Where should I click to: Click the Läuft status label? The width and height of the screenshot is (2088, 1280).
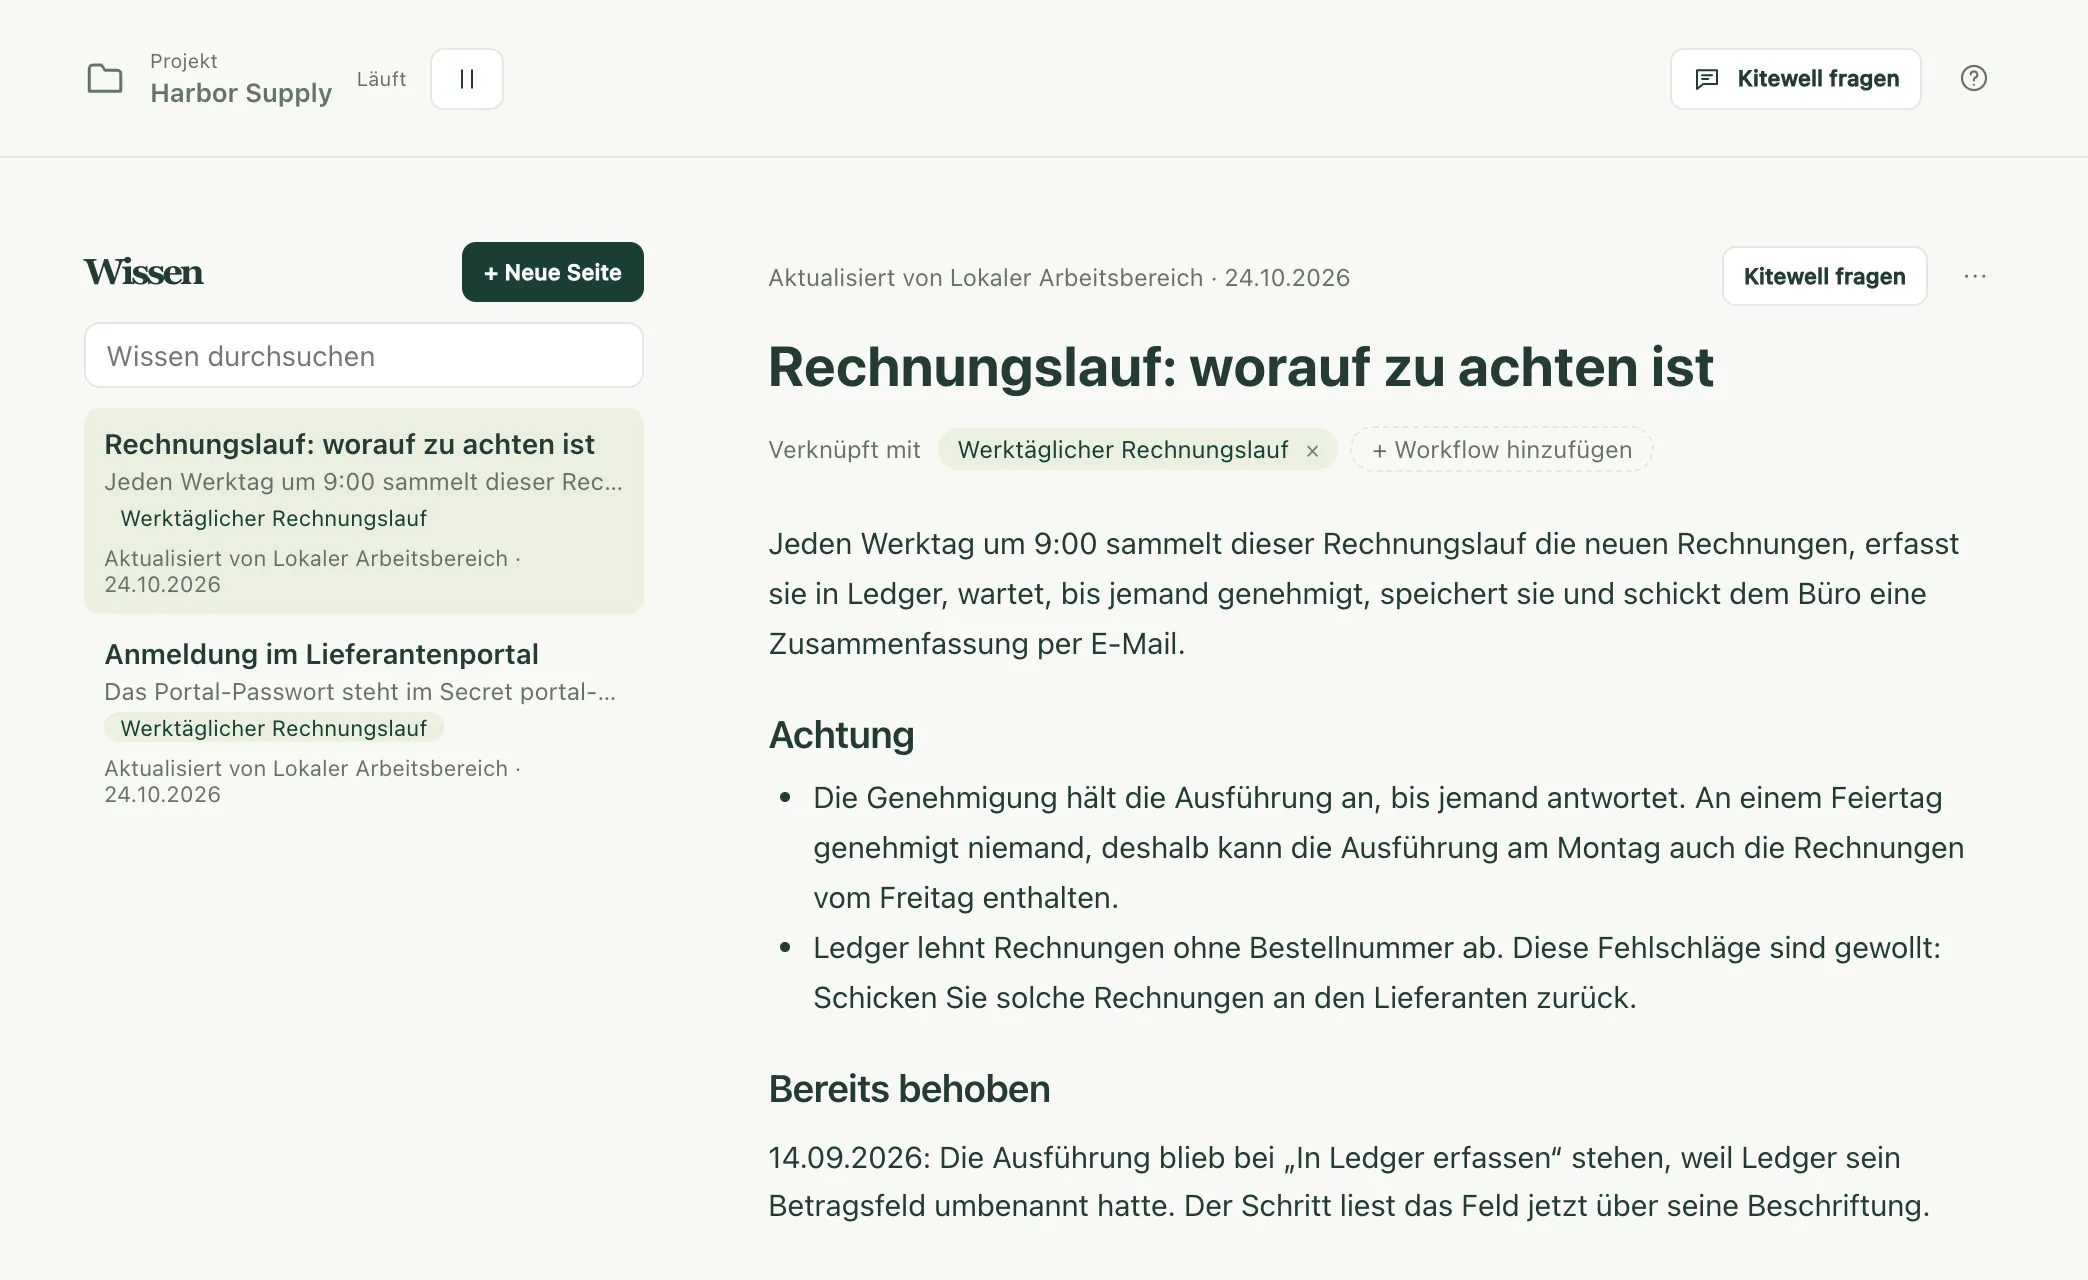tap(381, 79)
